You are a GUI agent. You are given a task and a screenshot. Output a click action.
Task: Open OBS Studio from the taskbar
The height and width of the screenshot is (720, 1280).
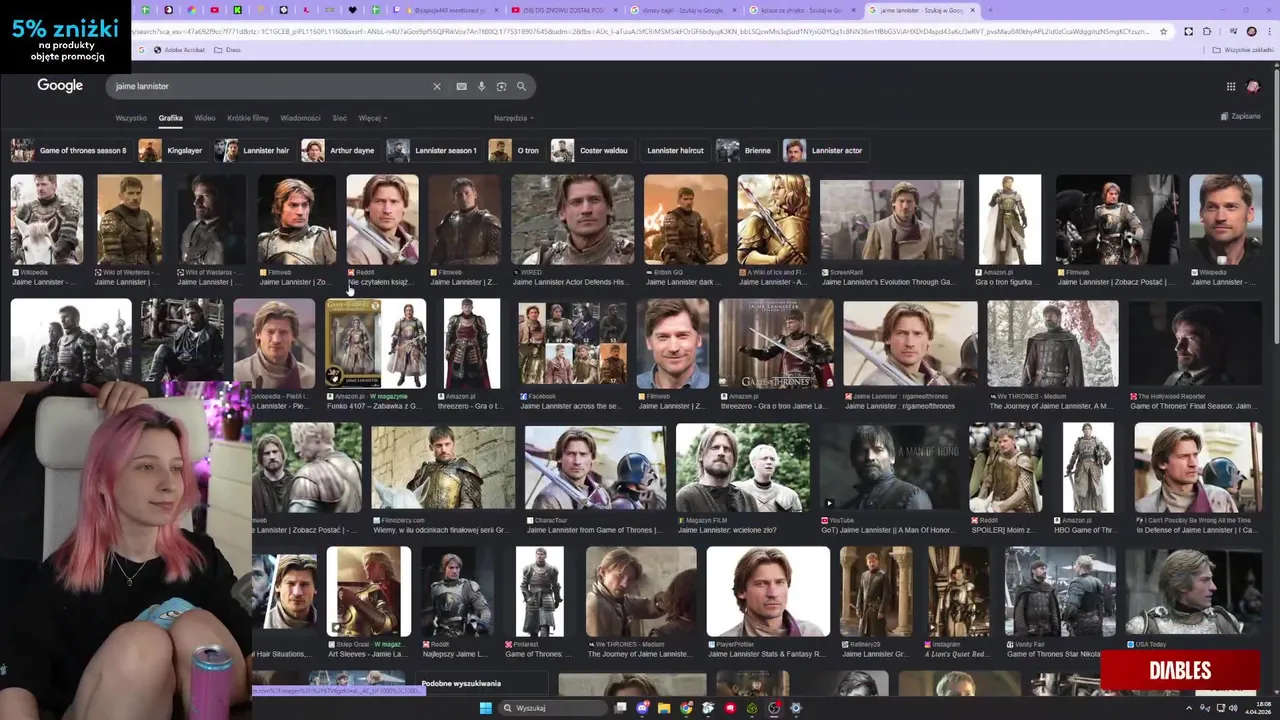click(774, 708)
